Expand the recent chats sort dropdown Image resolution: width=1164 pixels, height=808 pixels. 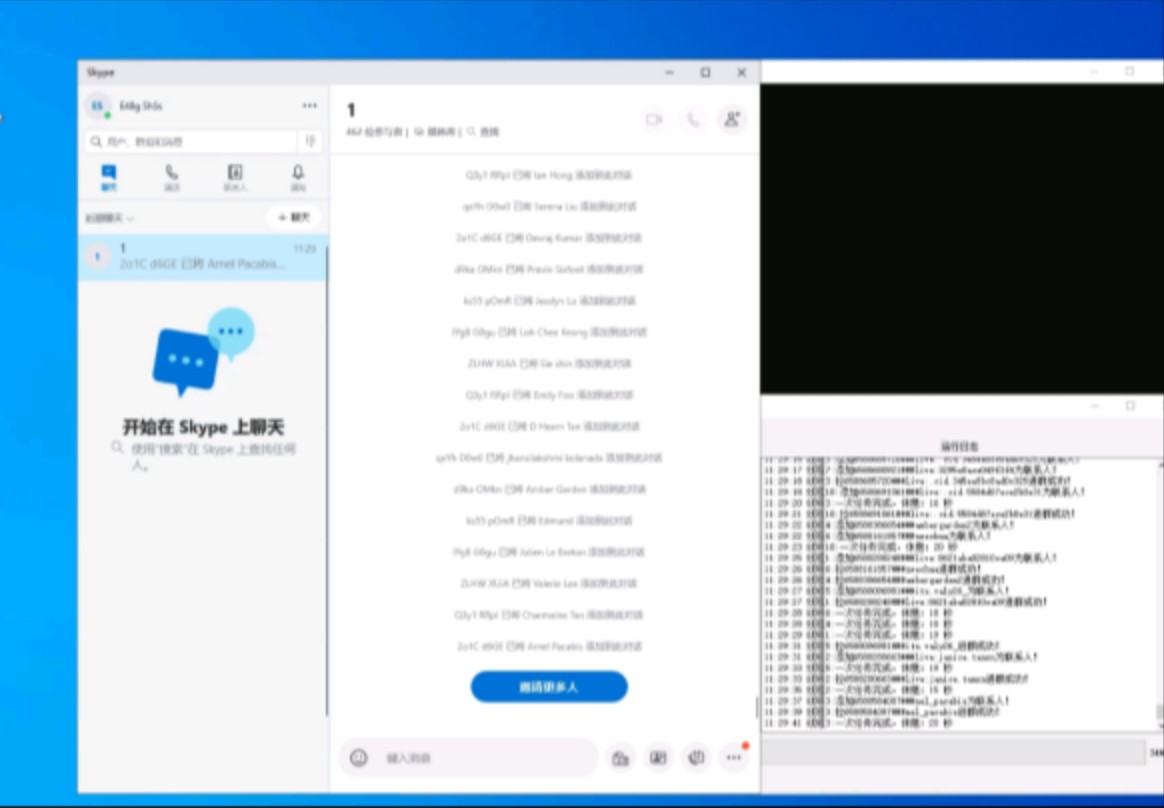coord(109,218)
